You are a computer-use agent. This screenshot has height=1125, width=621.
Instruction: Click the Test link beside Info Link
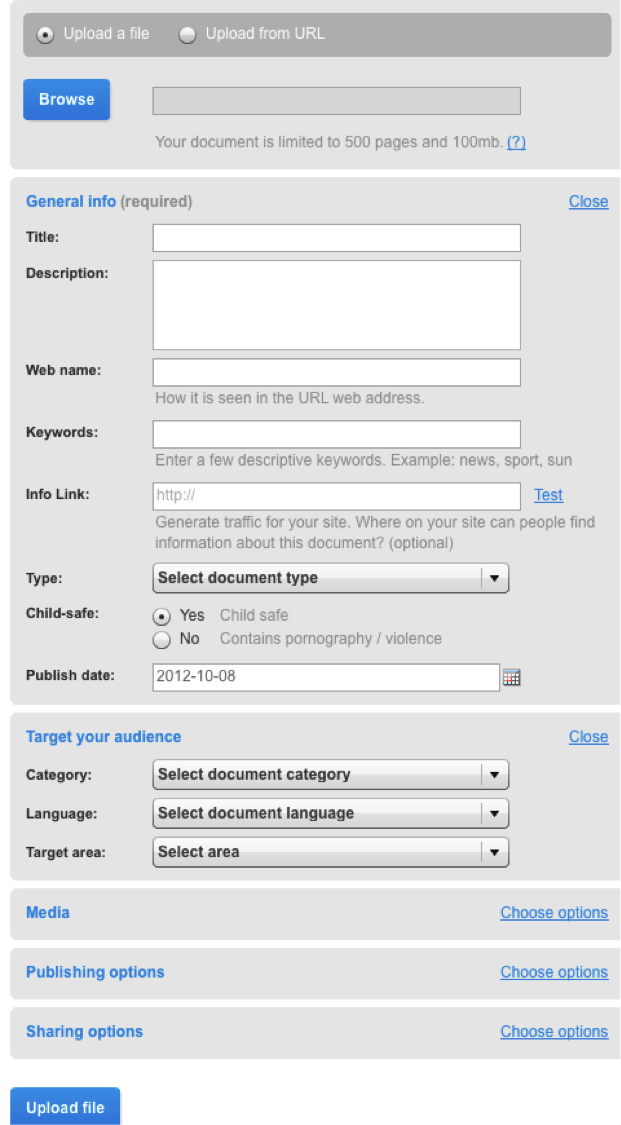pyautogui.click(x=549, y=495)
